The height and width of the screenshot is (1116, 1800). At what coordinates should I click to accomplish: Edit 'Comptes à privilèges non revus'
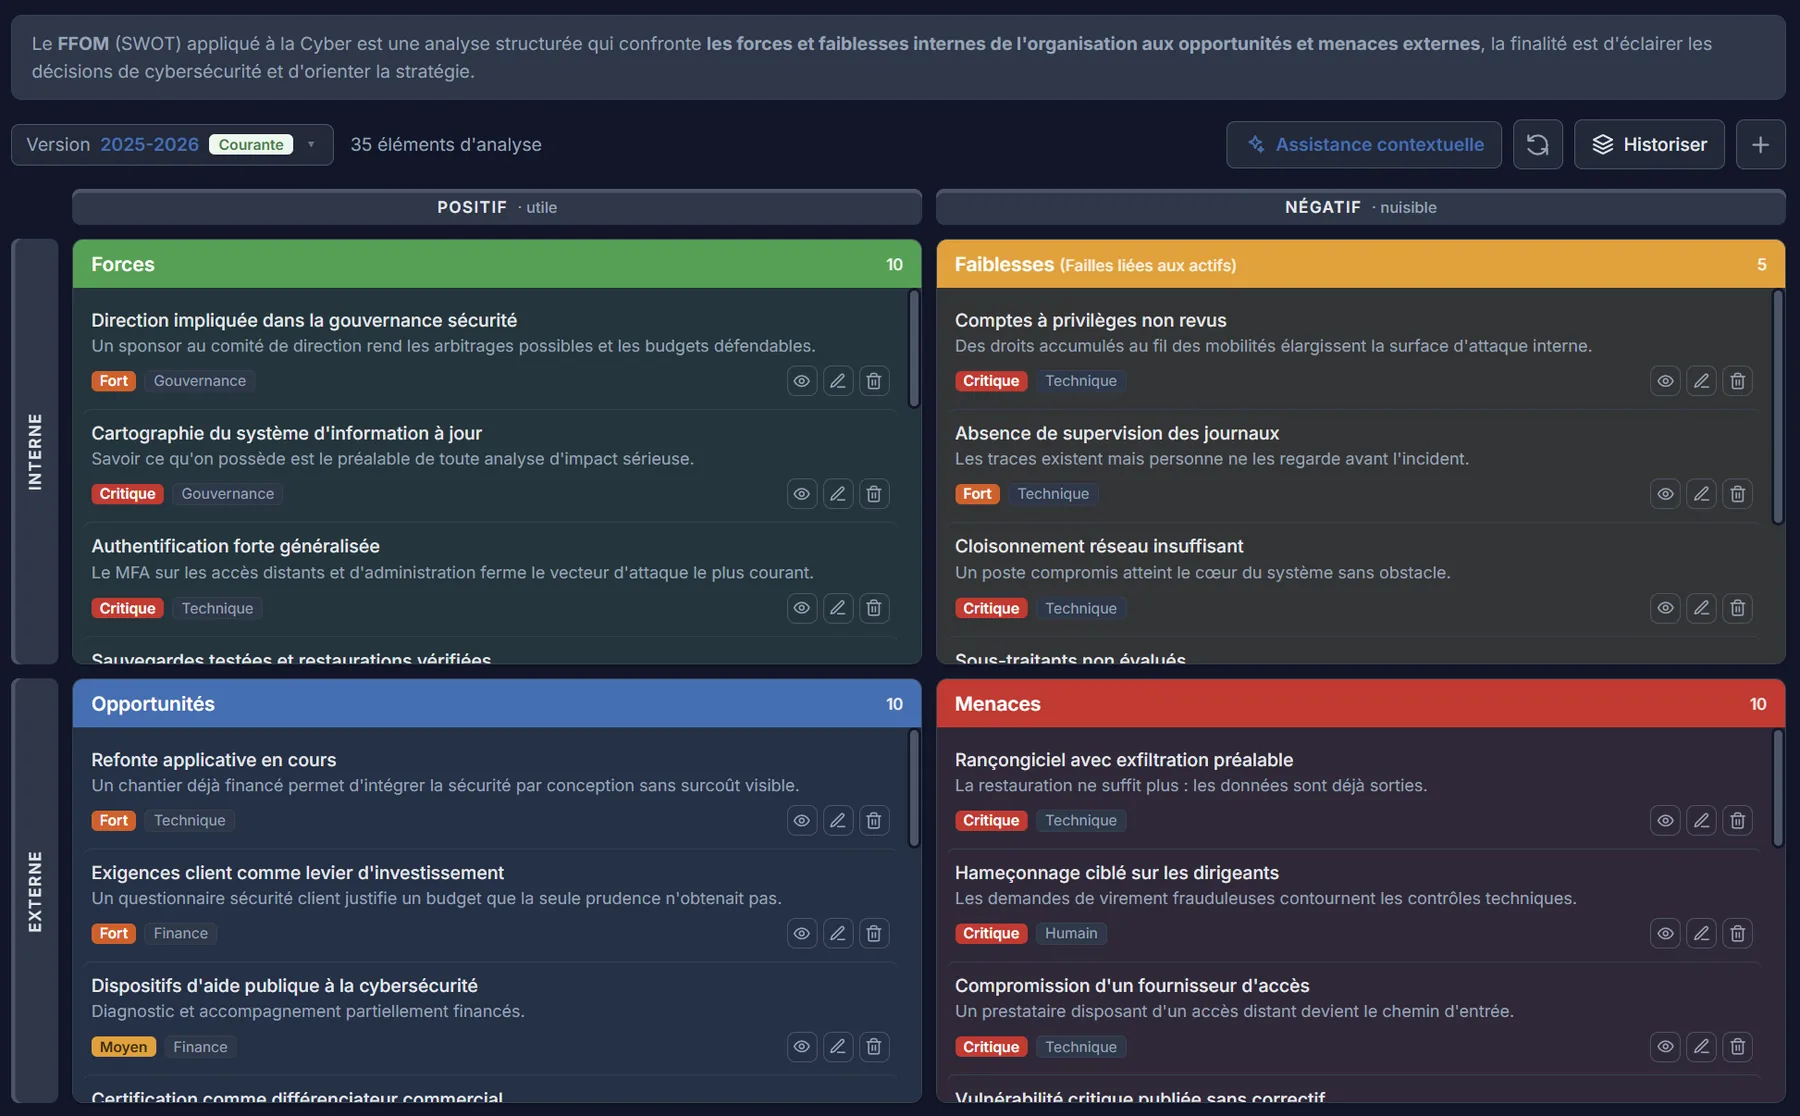tap(1702, 381)
